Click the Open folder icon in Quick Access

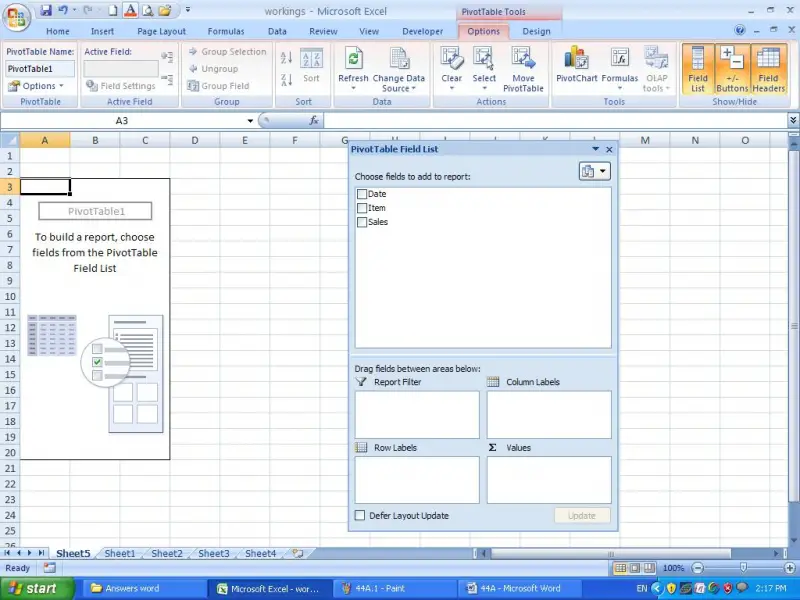point(164,10)
